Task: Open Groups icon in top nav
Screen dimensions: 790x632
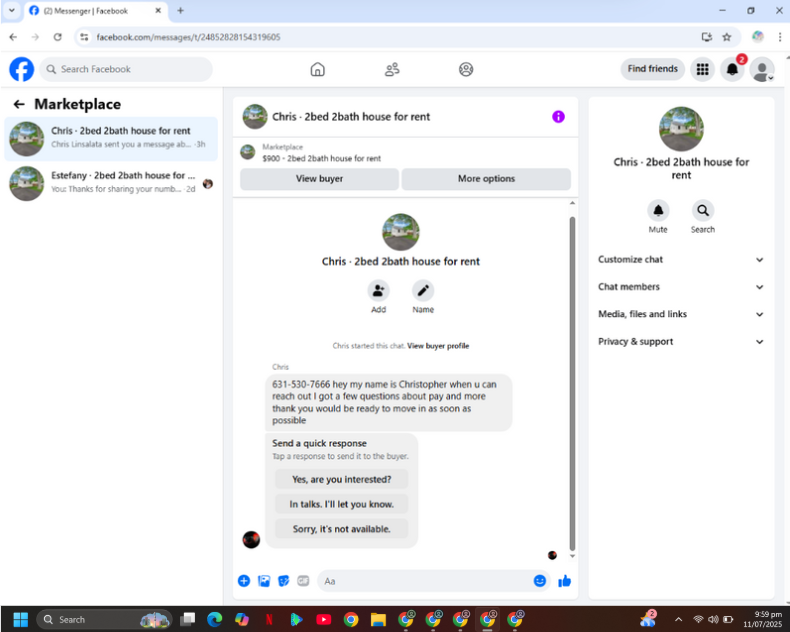Action: pyautogui.click(x=466, y=69)
